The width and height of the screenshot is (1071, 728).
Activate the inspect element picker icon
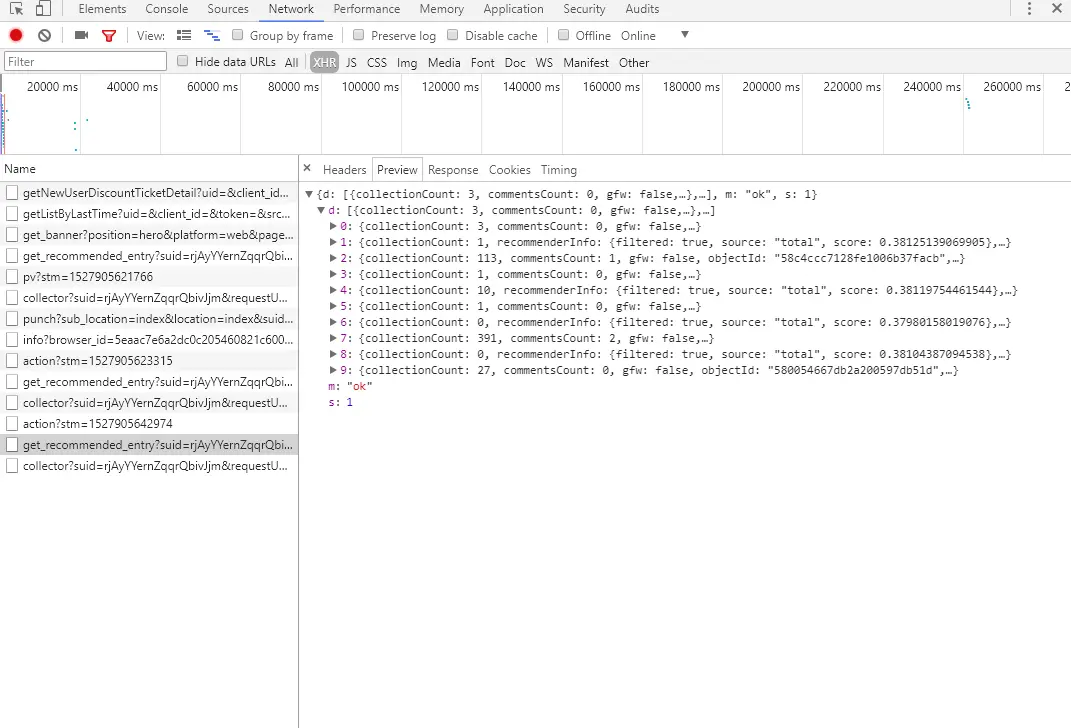pyautogui.click(x=16, y=9)
